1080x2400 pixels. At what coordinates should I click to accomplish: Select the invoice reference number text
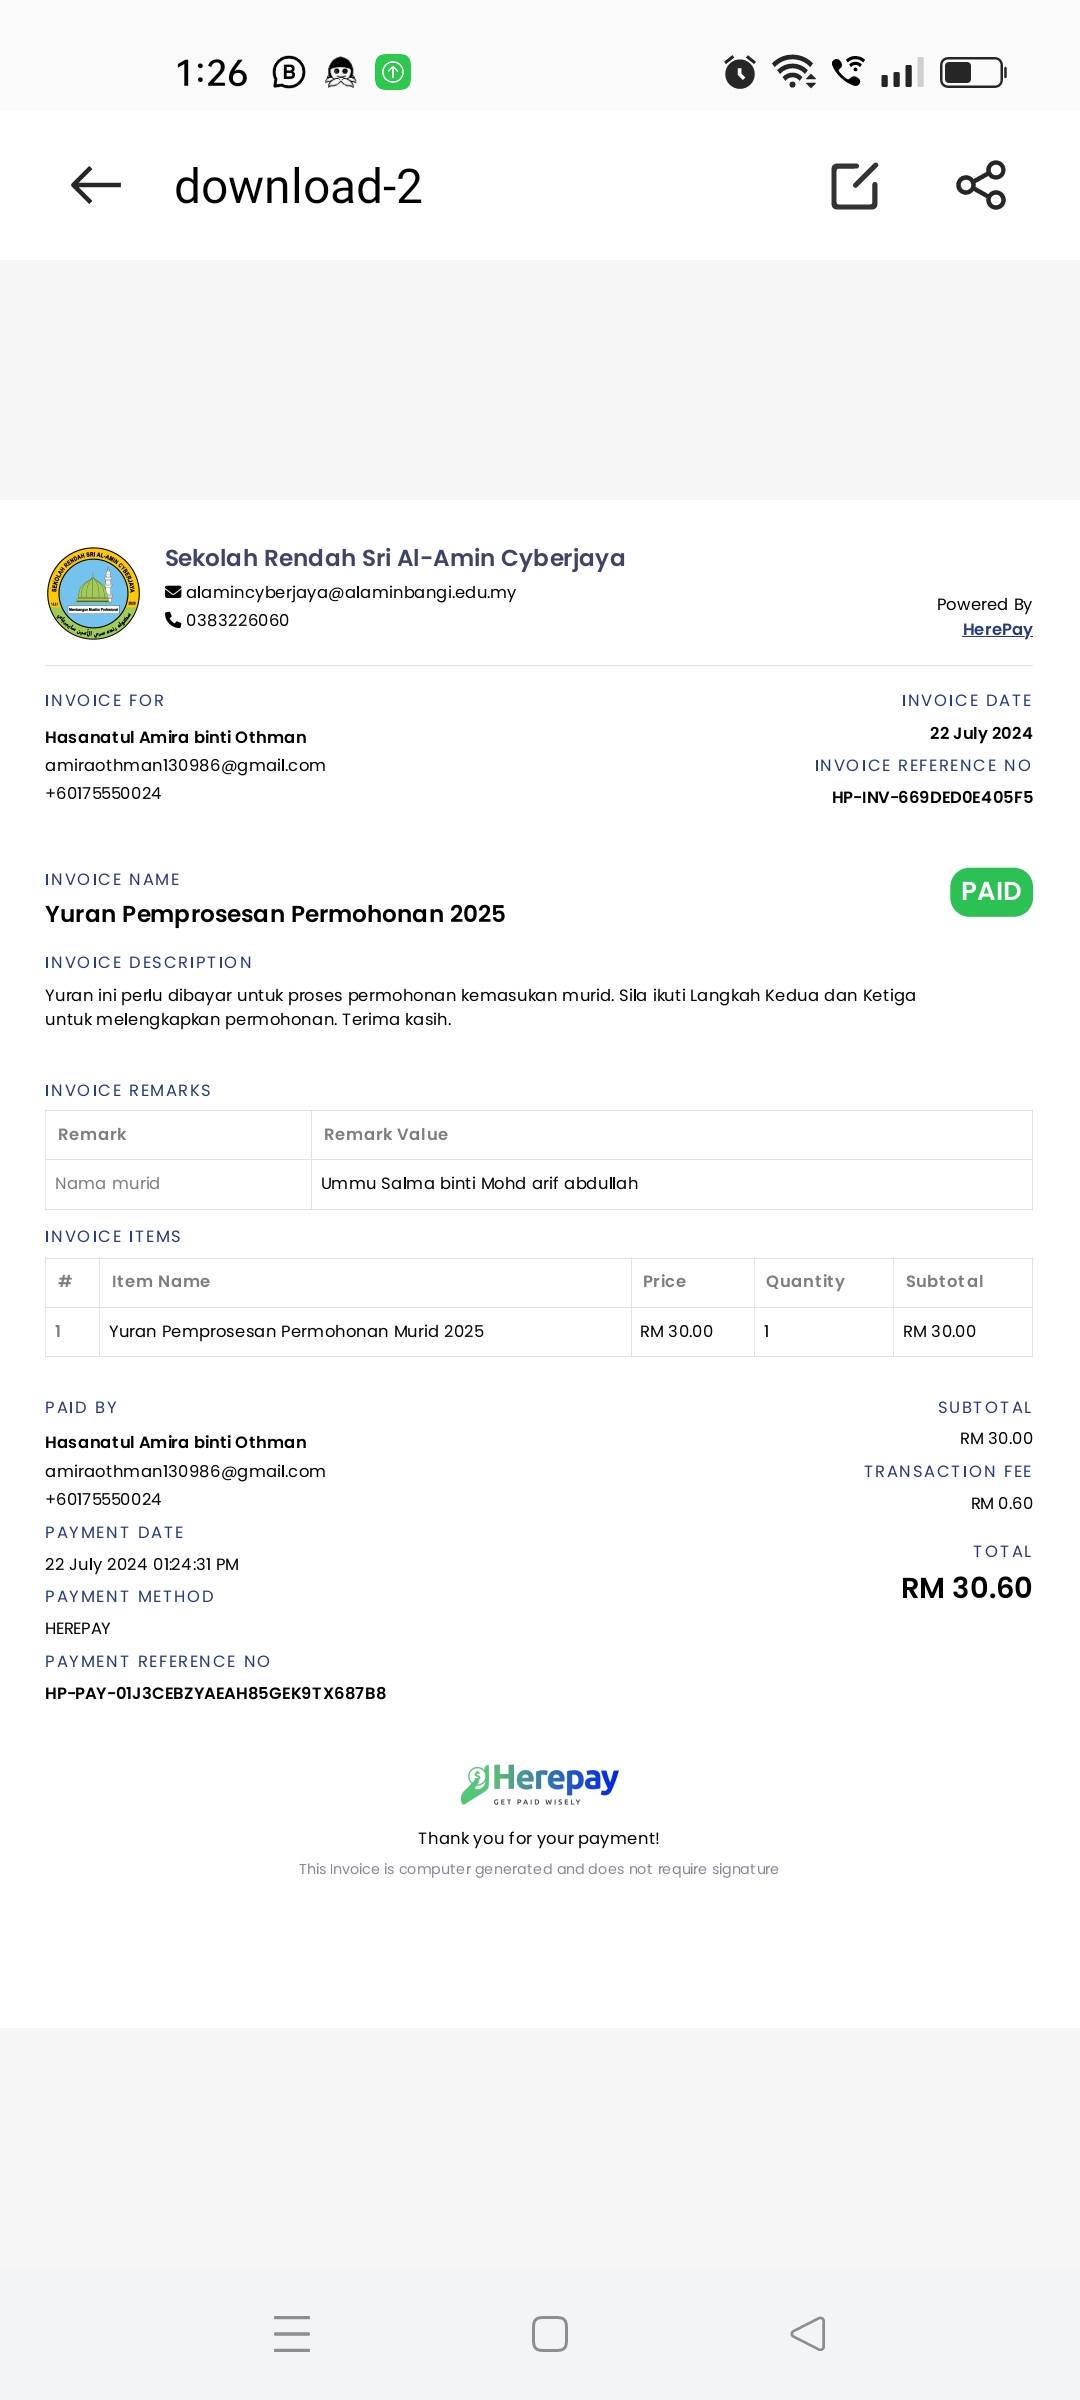pyautogui.click(x=932, y=797)
